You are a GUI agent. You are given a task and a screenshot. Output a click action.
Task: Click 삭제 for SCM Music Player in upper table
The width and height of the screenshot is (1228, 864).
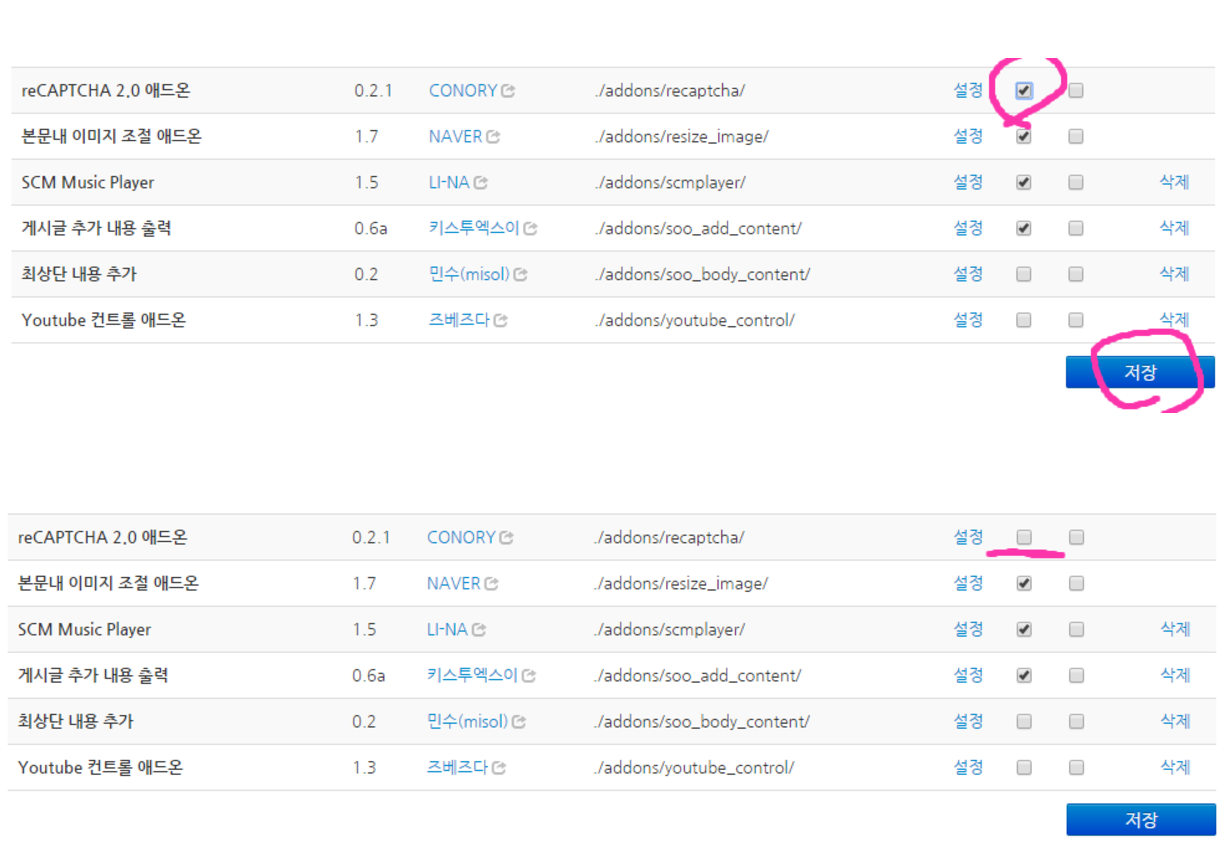1174,182
